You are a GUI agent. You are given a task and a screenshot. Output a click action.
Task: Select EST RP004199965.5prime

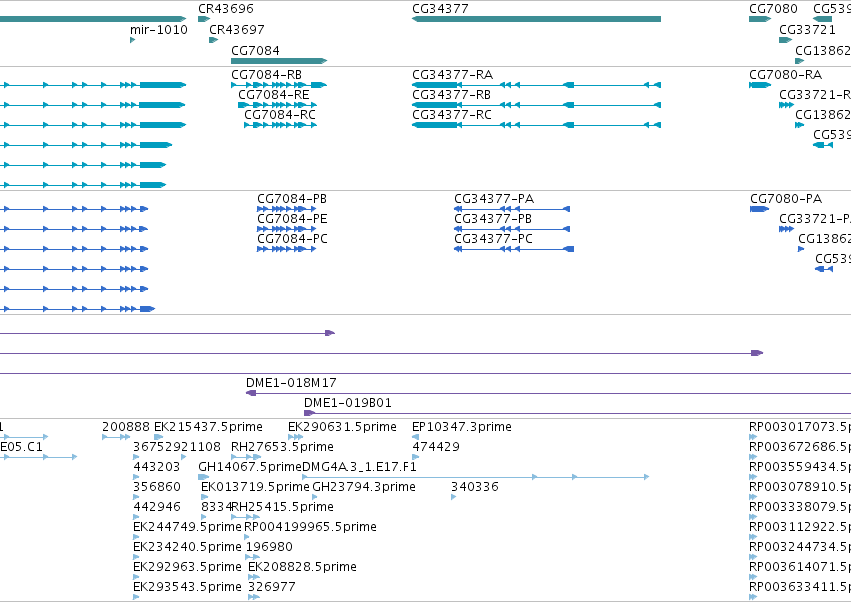tap(310, 527)
